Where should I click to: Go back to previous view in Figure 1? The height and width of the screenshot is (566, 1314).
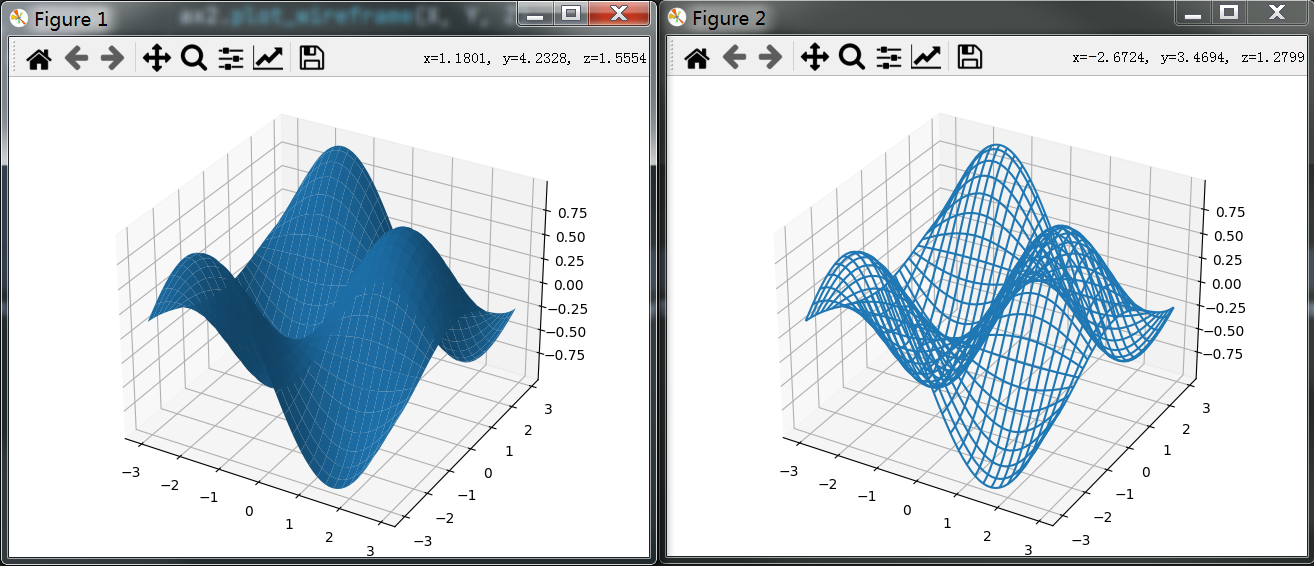click(77, 59)
